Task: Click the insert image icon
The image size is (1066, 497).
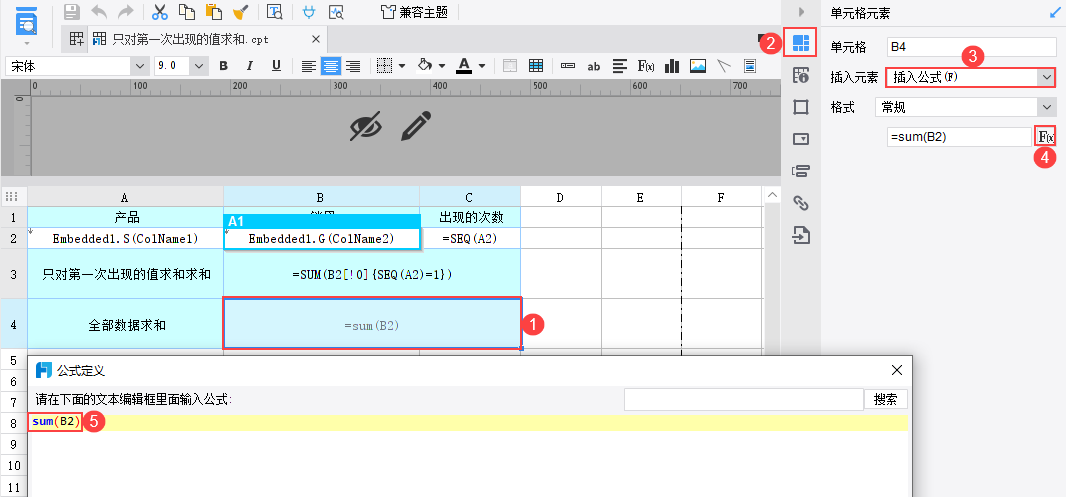Action: pos(698,65)
